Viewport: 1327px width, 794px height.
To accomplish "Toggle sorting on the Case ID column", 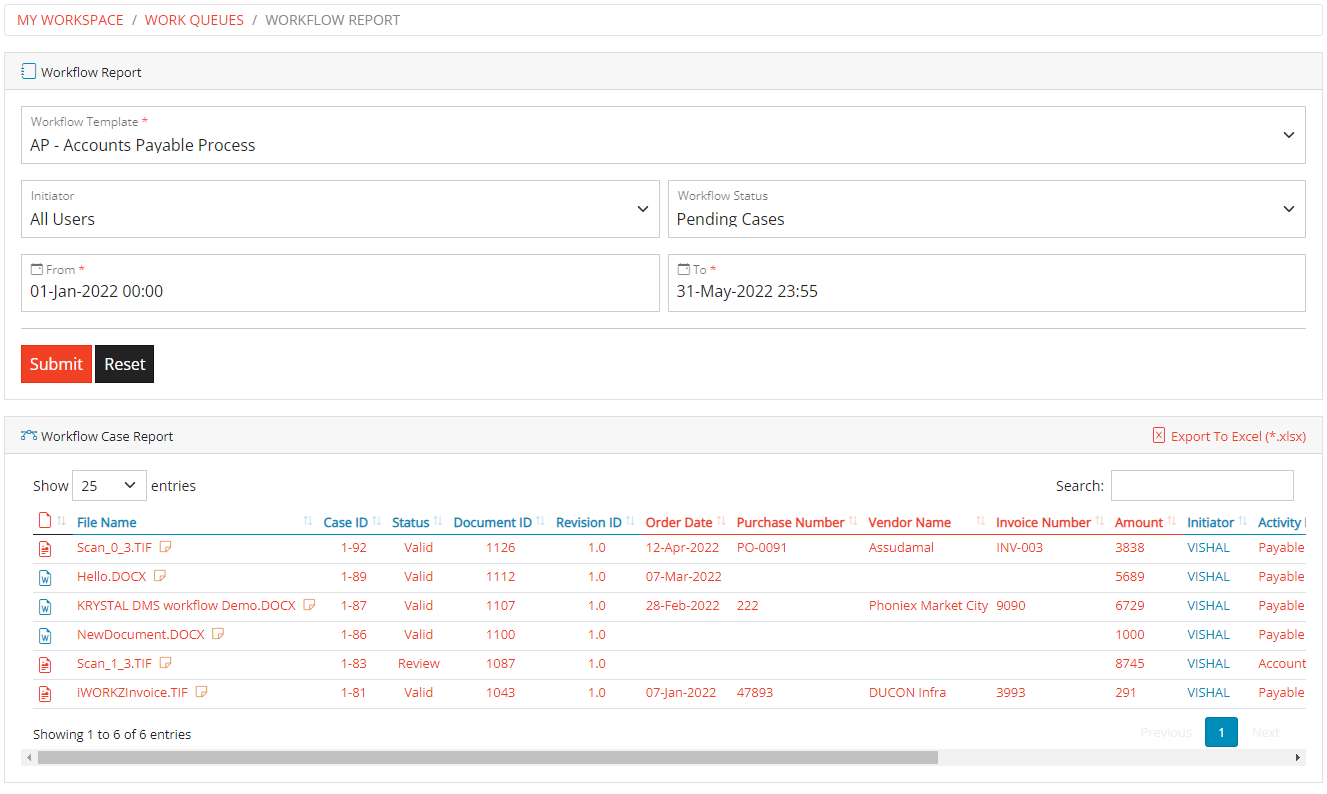I will pyautogui.click(x=344, y=521).
